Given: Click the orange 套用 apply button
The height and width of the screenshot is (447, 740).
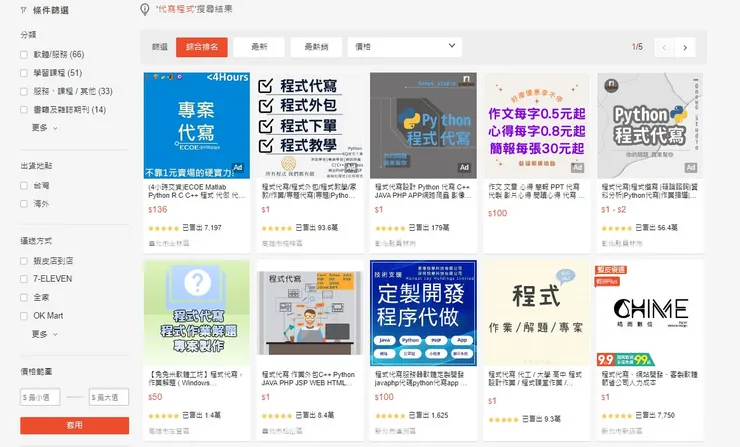Looking at the screenshot, I should [x=75, y=425].
